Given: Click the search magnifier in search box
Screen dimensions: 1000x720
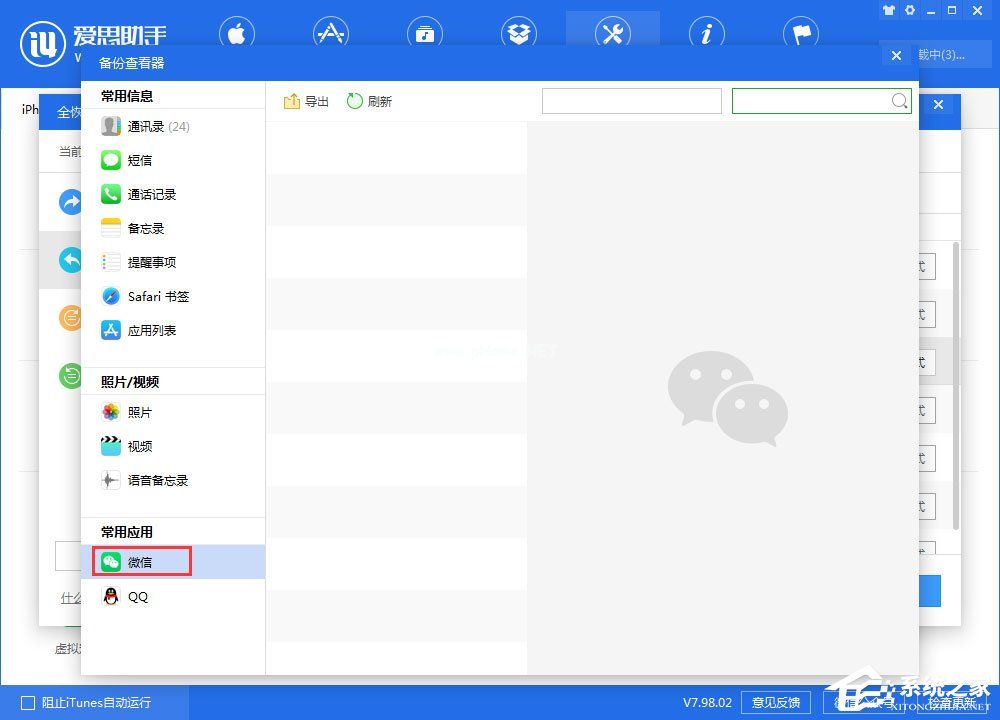Looking at the screenshot, I should pyautogui.click(x=899, y=101).
